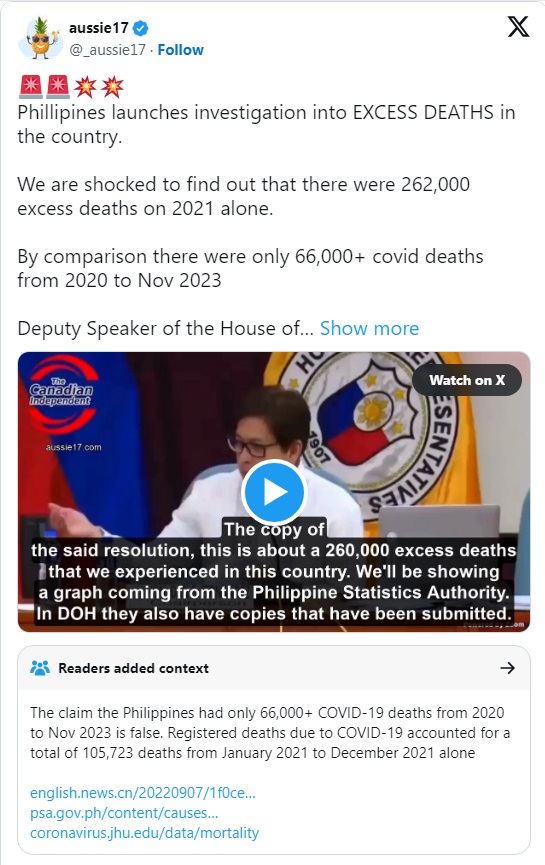Click the @_aussie17 handle

coord(107,50)
